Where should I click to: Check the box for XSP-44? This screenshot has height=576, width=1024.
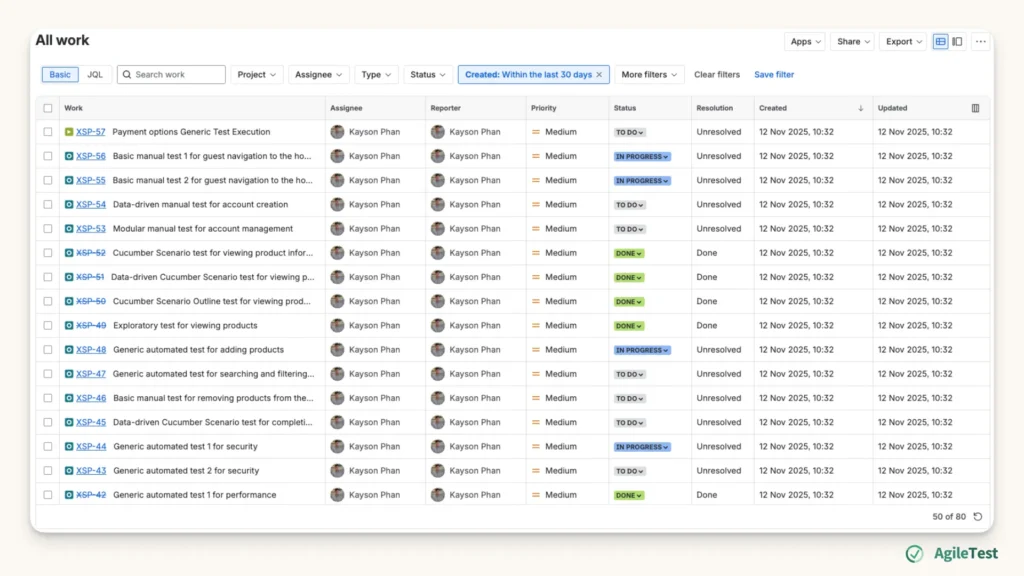[48, 447]
